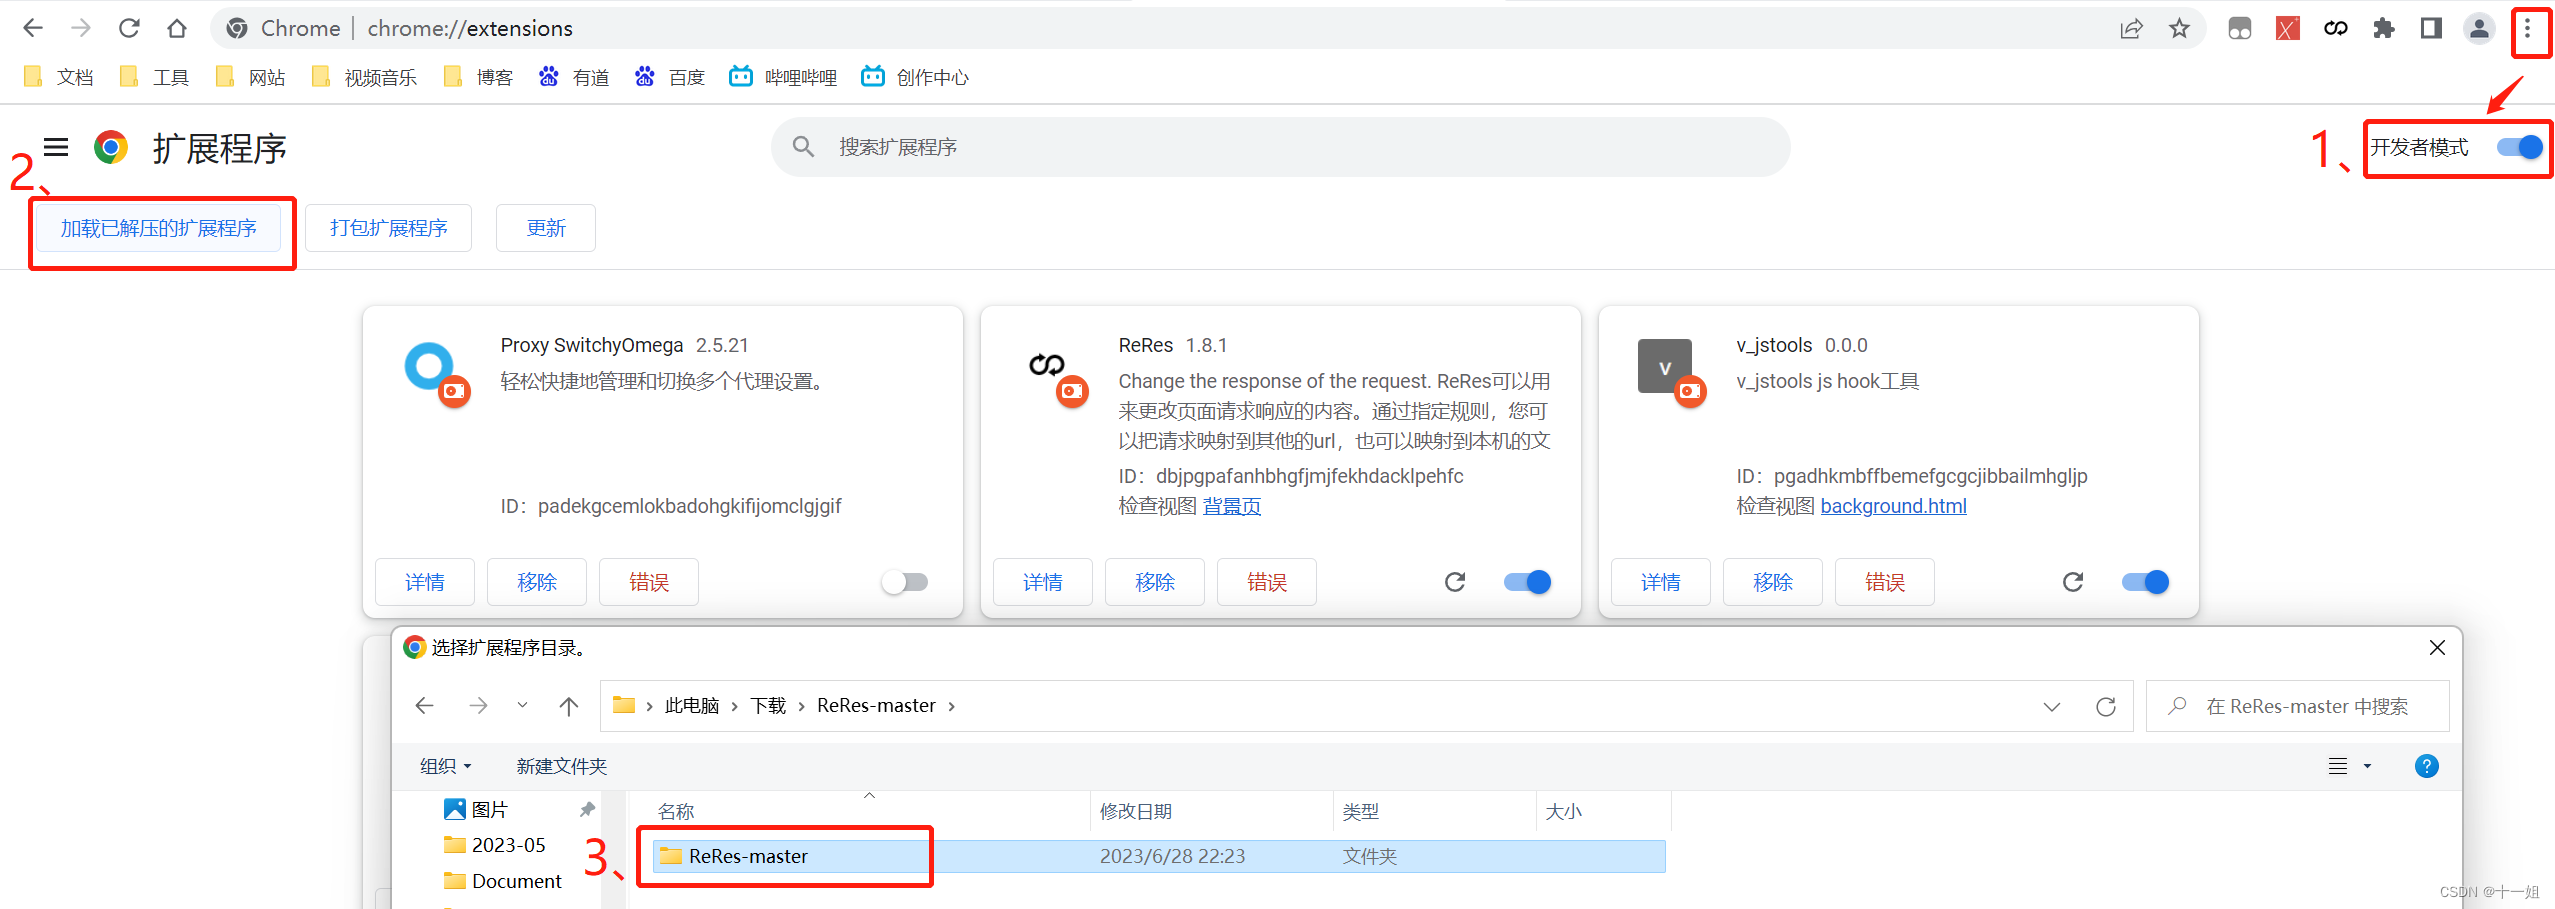Open the 组织 dropdown menu
This screenshot has width=2555, height=909.
446,766
